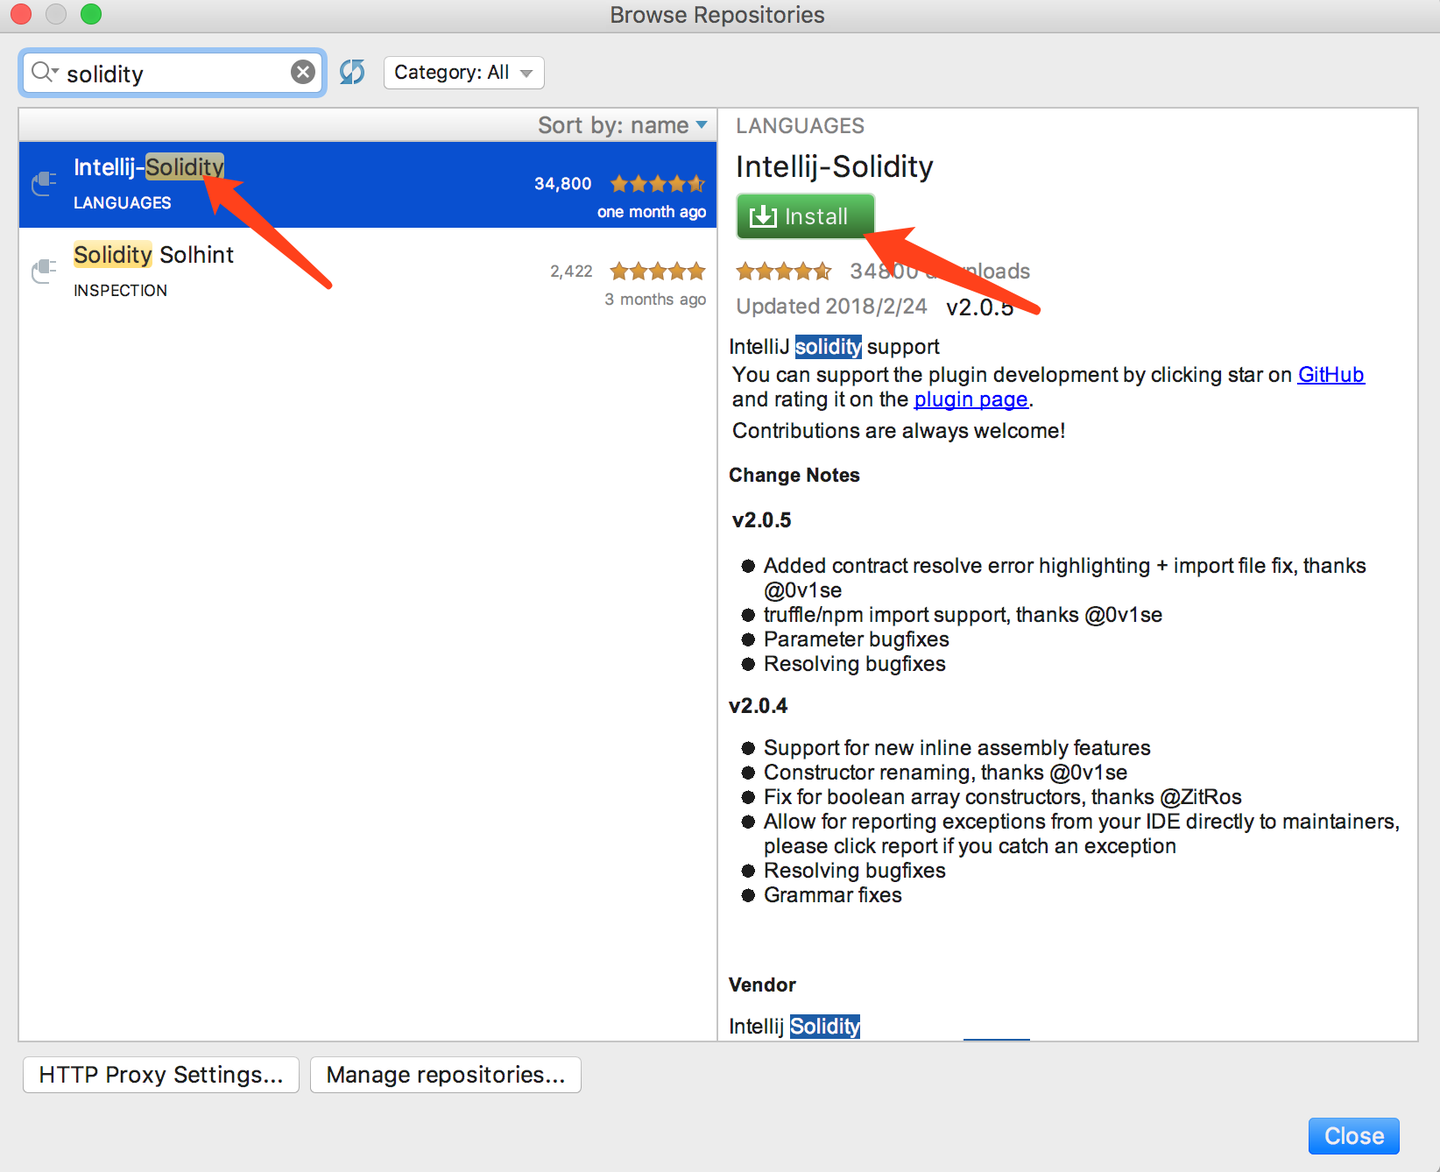Image resolution: width=1440 pixels, height=1172 pixels.
Task: Click the green window zoom button
Action: [91, 14]
